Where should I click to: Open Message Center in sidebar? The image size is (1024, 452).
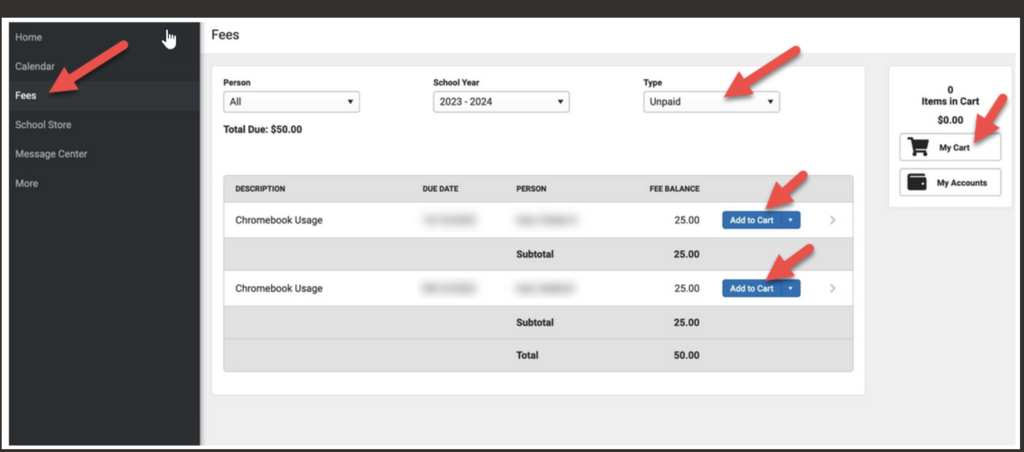(x=51, y=154)
